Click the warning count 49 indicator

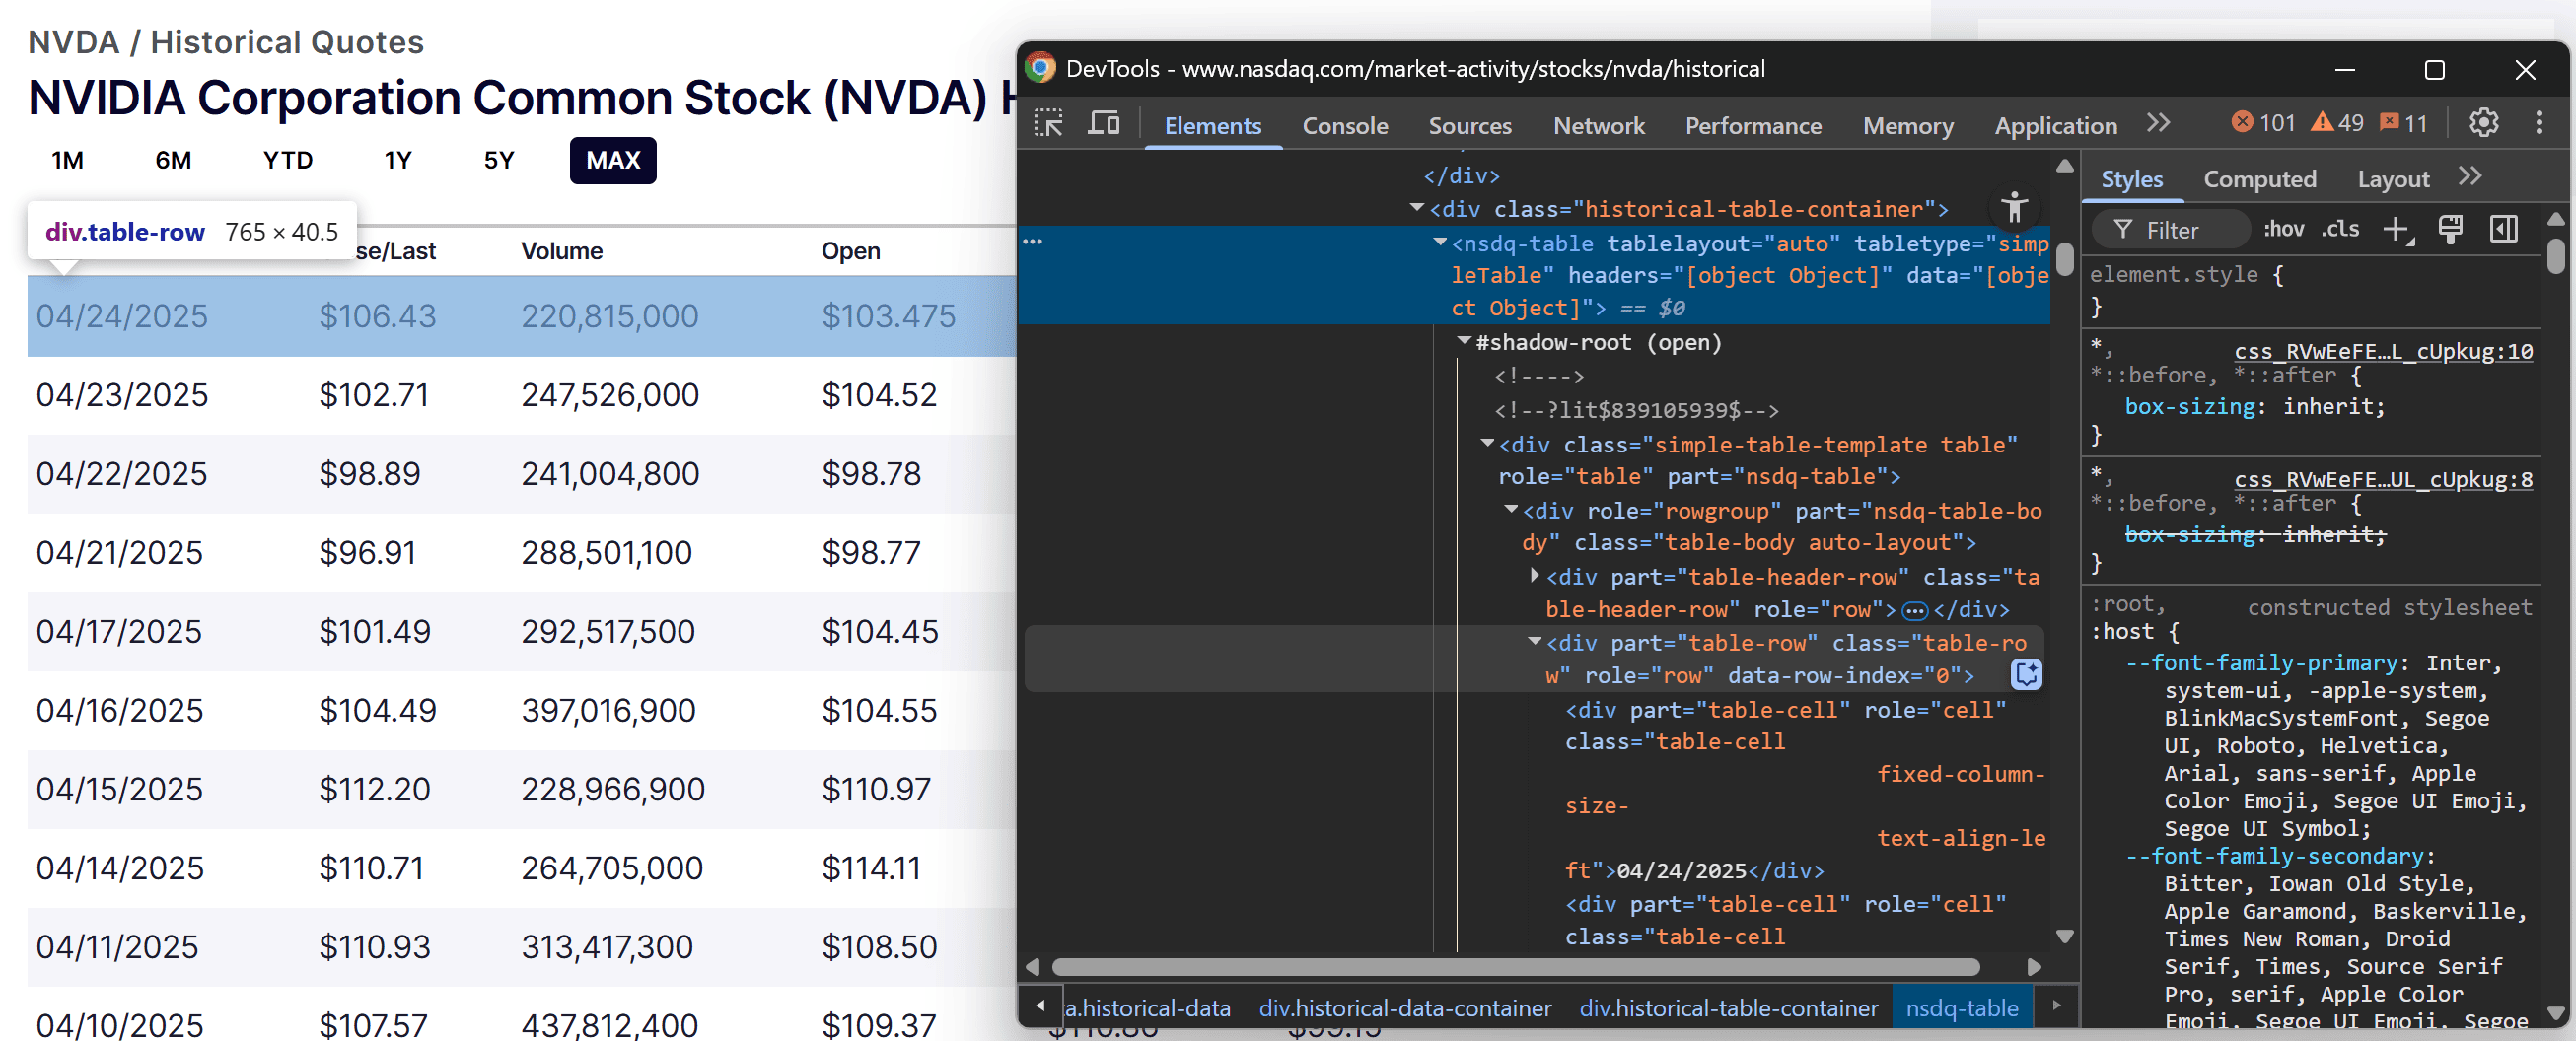point(2337,123)
